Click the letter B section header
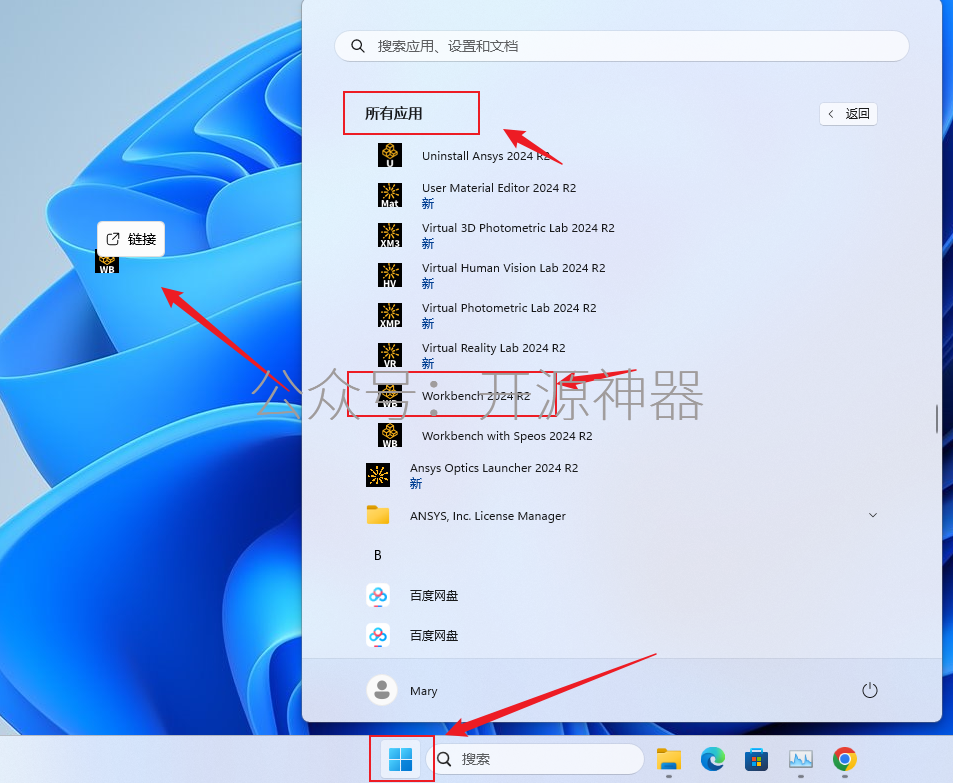Screen dimensions: 953x783 click(x=377, y=555)
